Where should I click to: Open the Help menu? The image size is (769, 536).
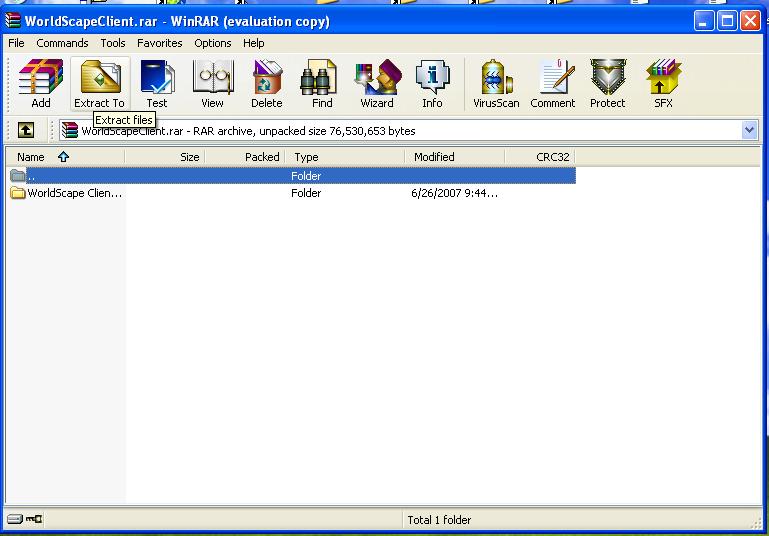point(254,43)
